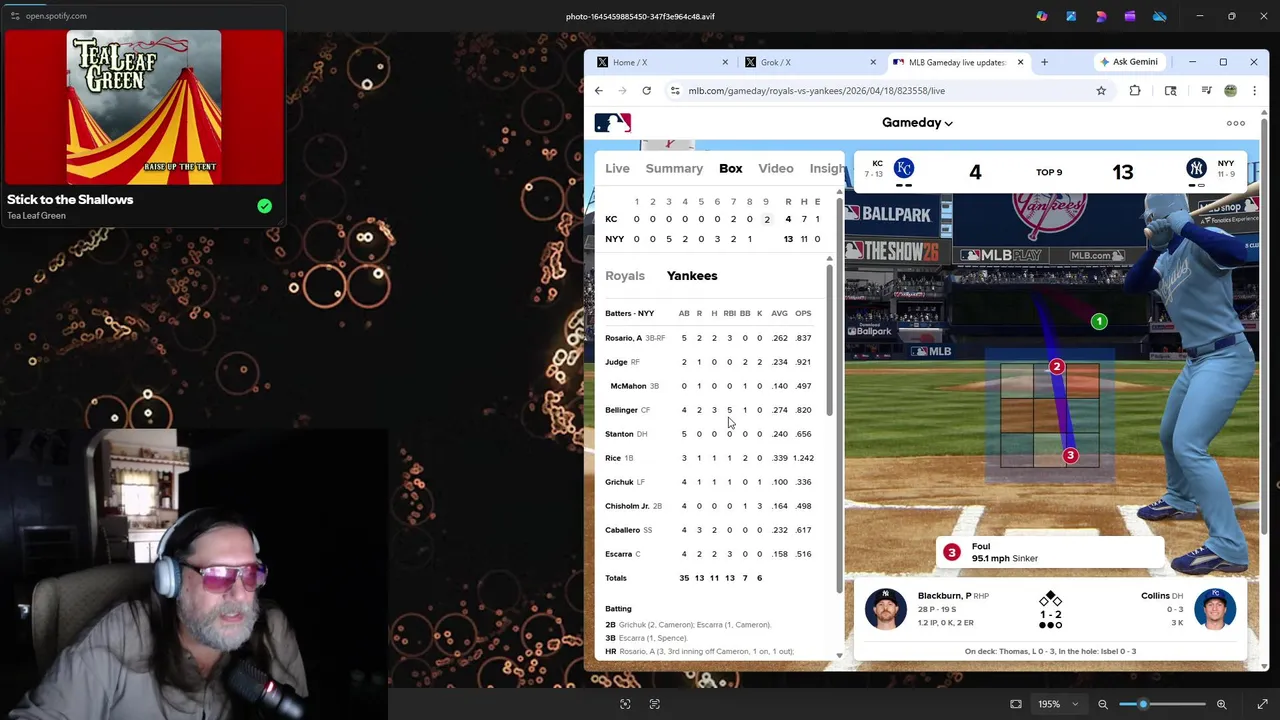
Task: Click the Foul 95.1 mph Sinker pitch card
Action: pos(1051,553)
